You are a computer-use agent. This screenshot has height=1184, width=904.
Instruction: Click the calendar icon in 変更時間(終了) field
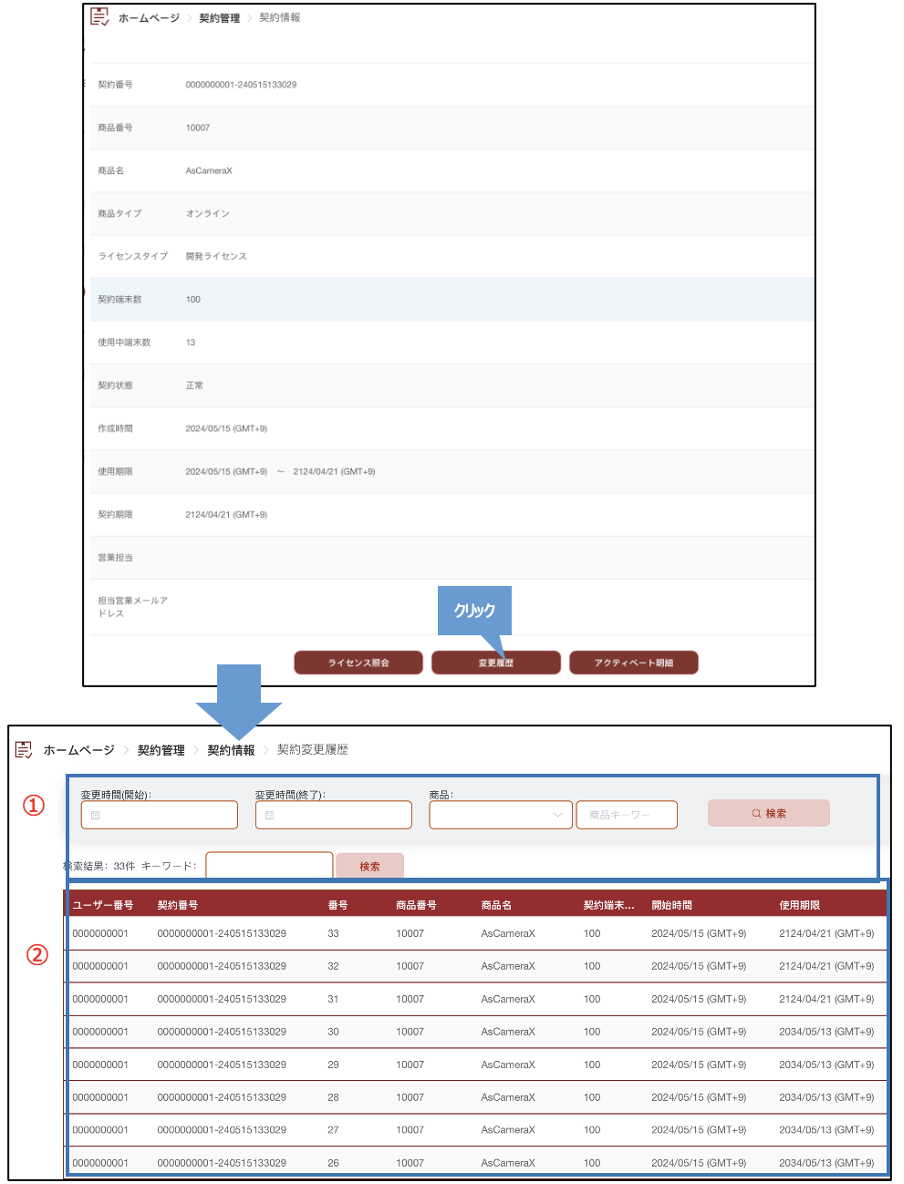[269, 816]
